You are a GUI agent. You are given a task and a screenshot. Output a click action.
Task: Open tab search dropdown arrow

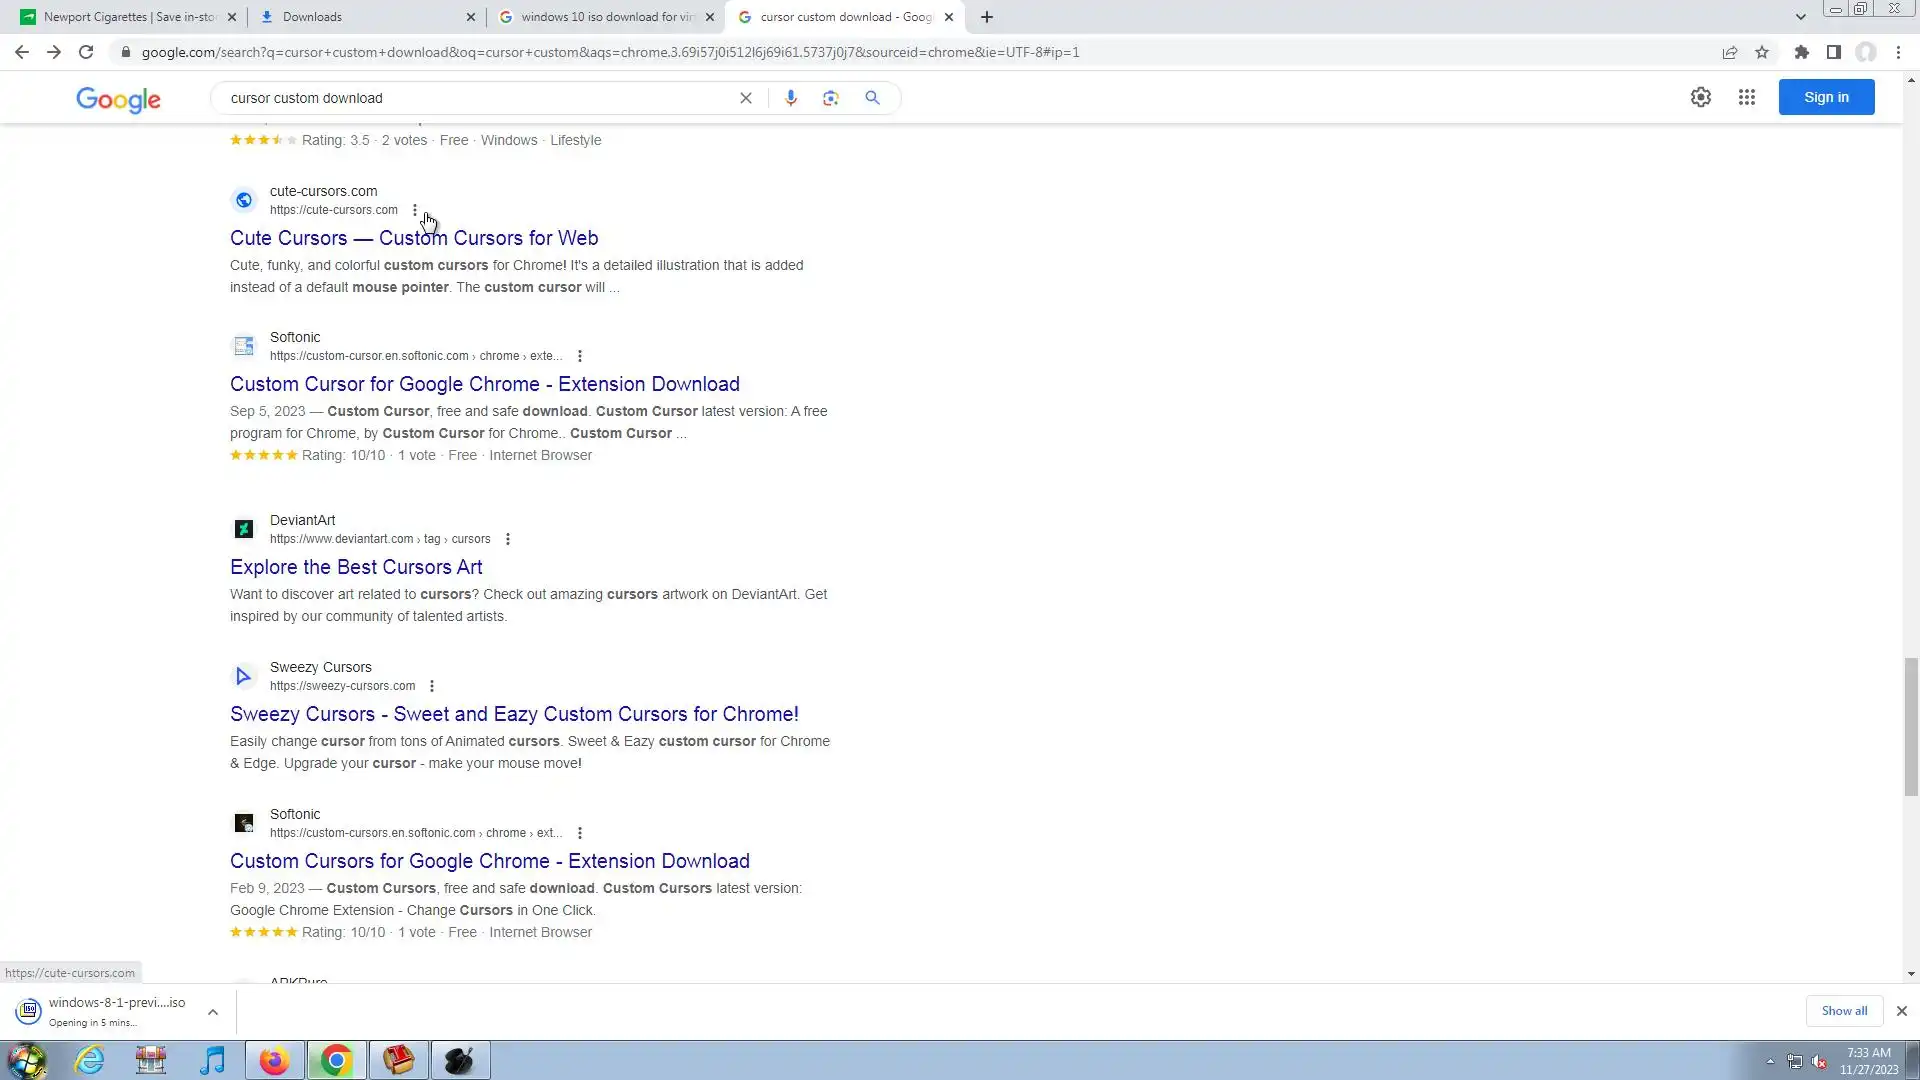1800,17
